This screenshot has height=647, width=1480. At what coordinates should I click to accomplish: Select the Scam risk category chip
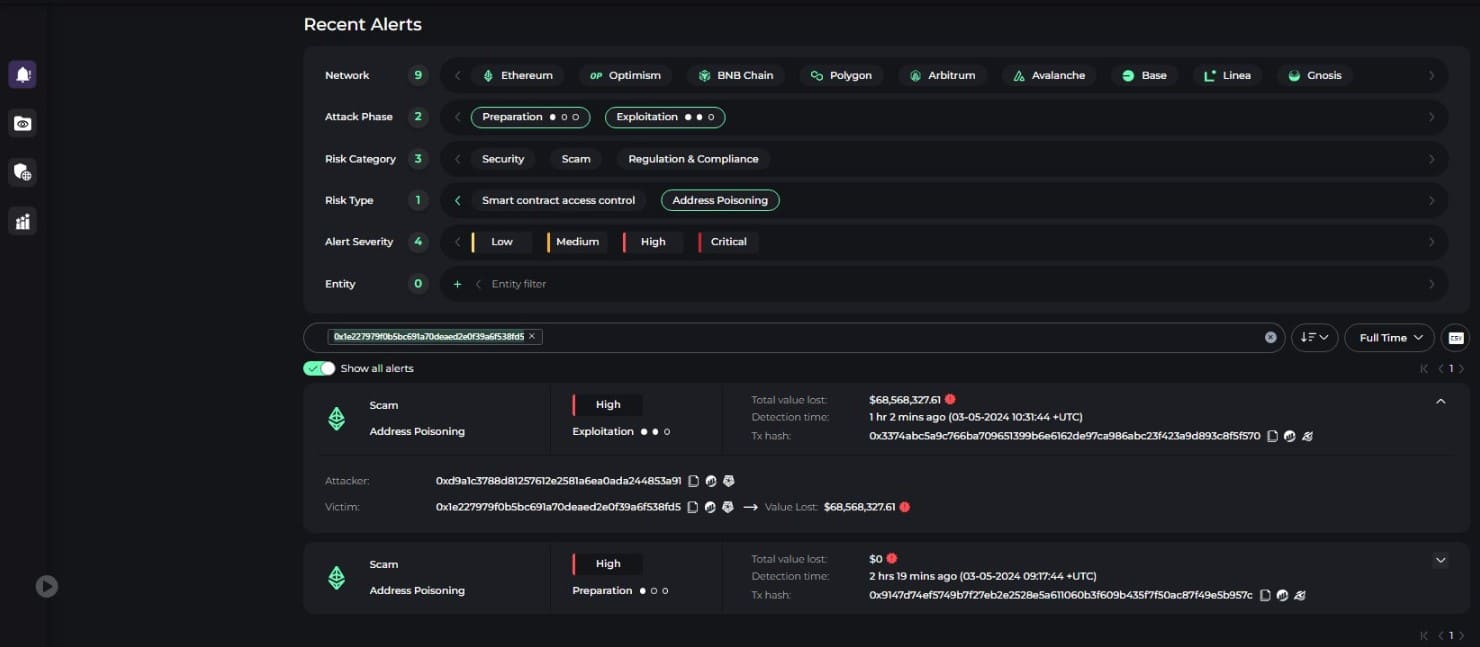coord(576,159)
